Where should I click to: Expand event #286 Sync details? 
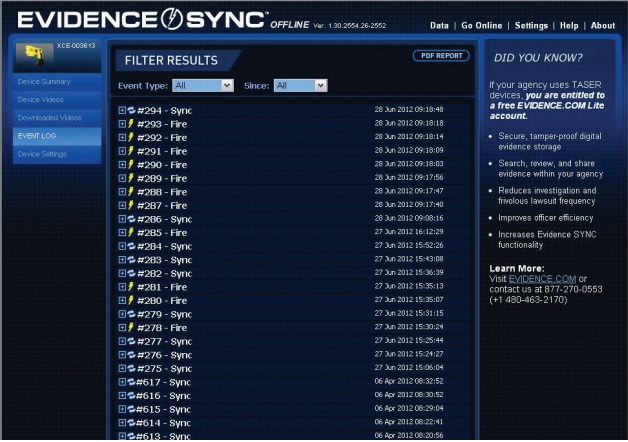(x=122, y=219)
